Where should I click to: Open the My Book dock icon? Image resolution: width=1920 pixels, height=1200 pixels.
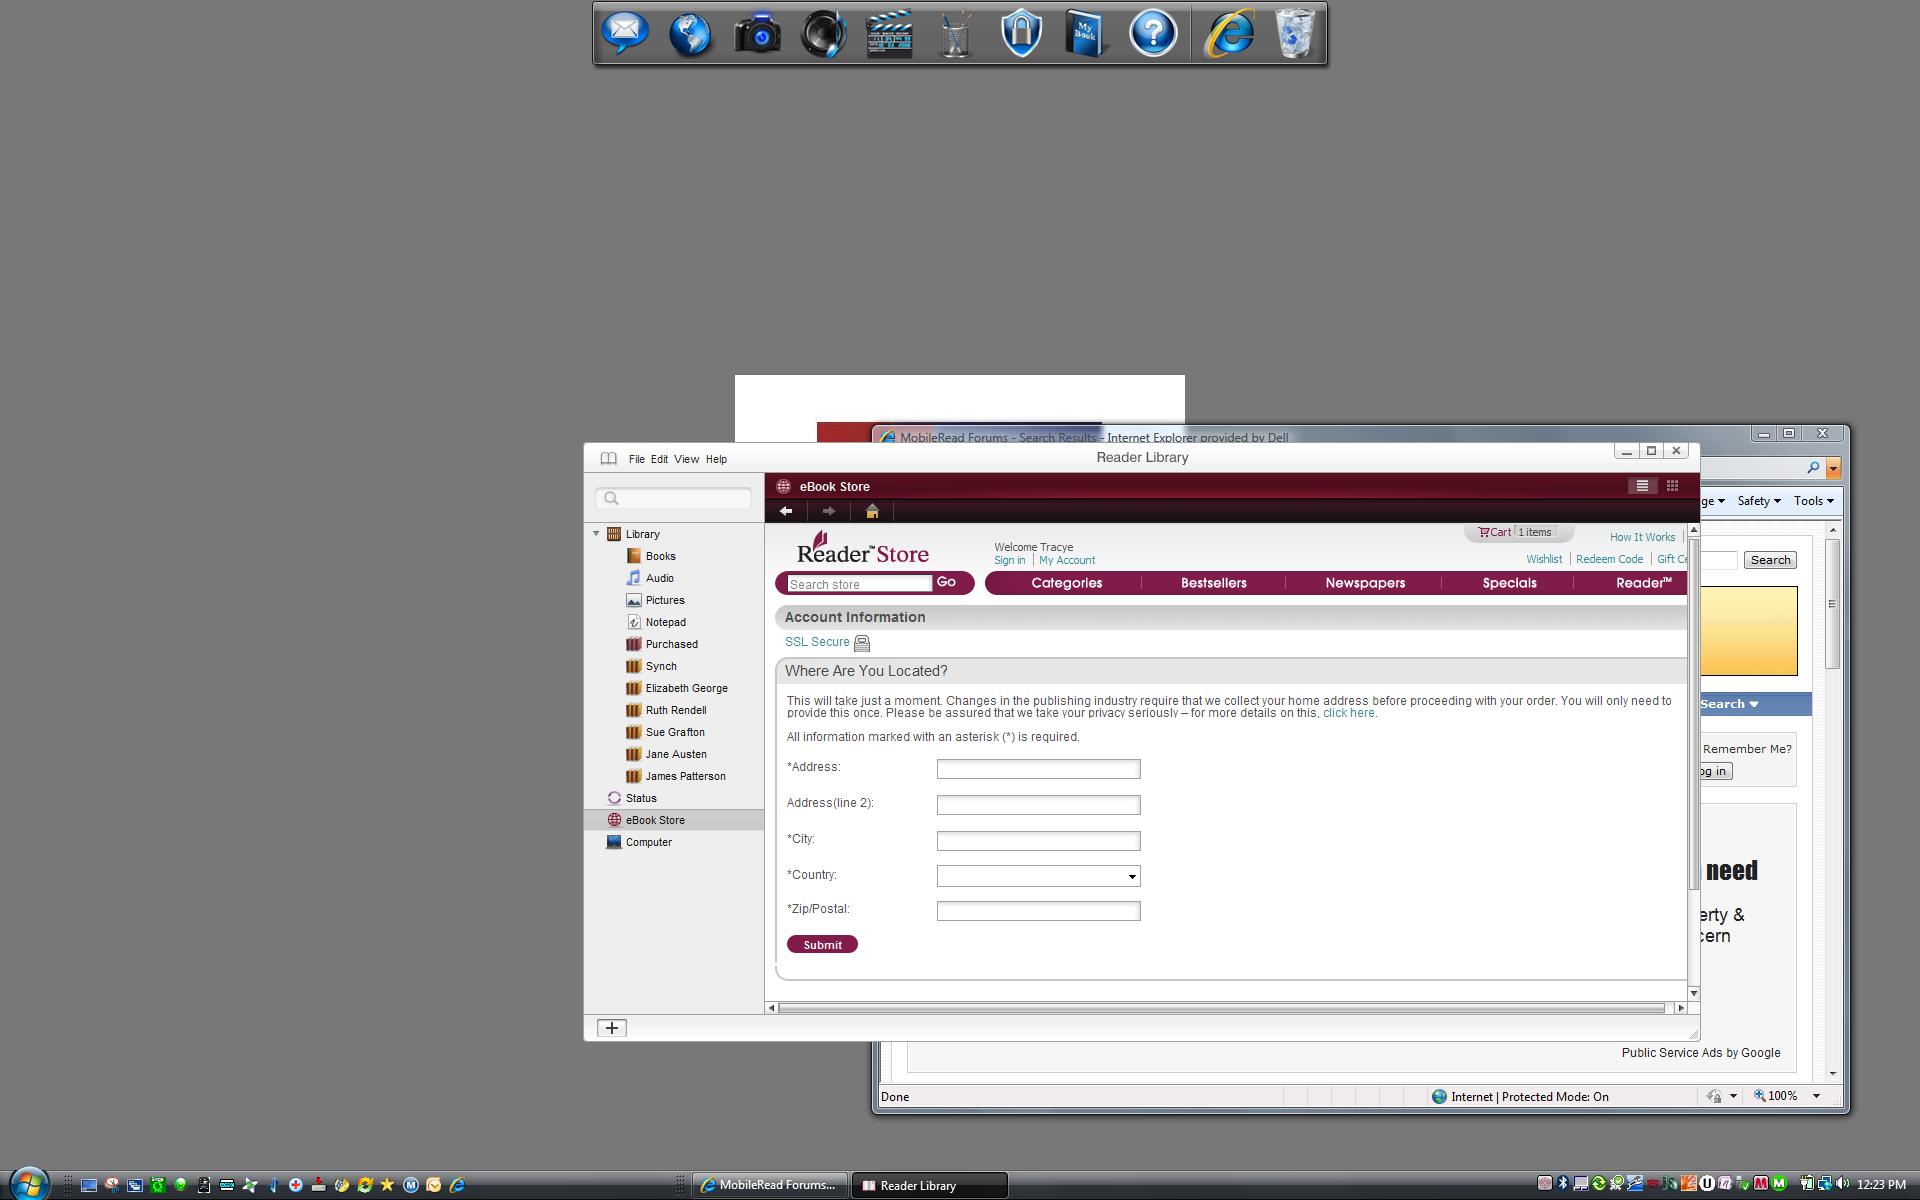[1086, 35]
